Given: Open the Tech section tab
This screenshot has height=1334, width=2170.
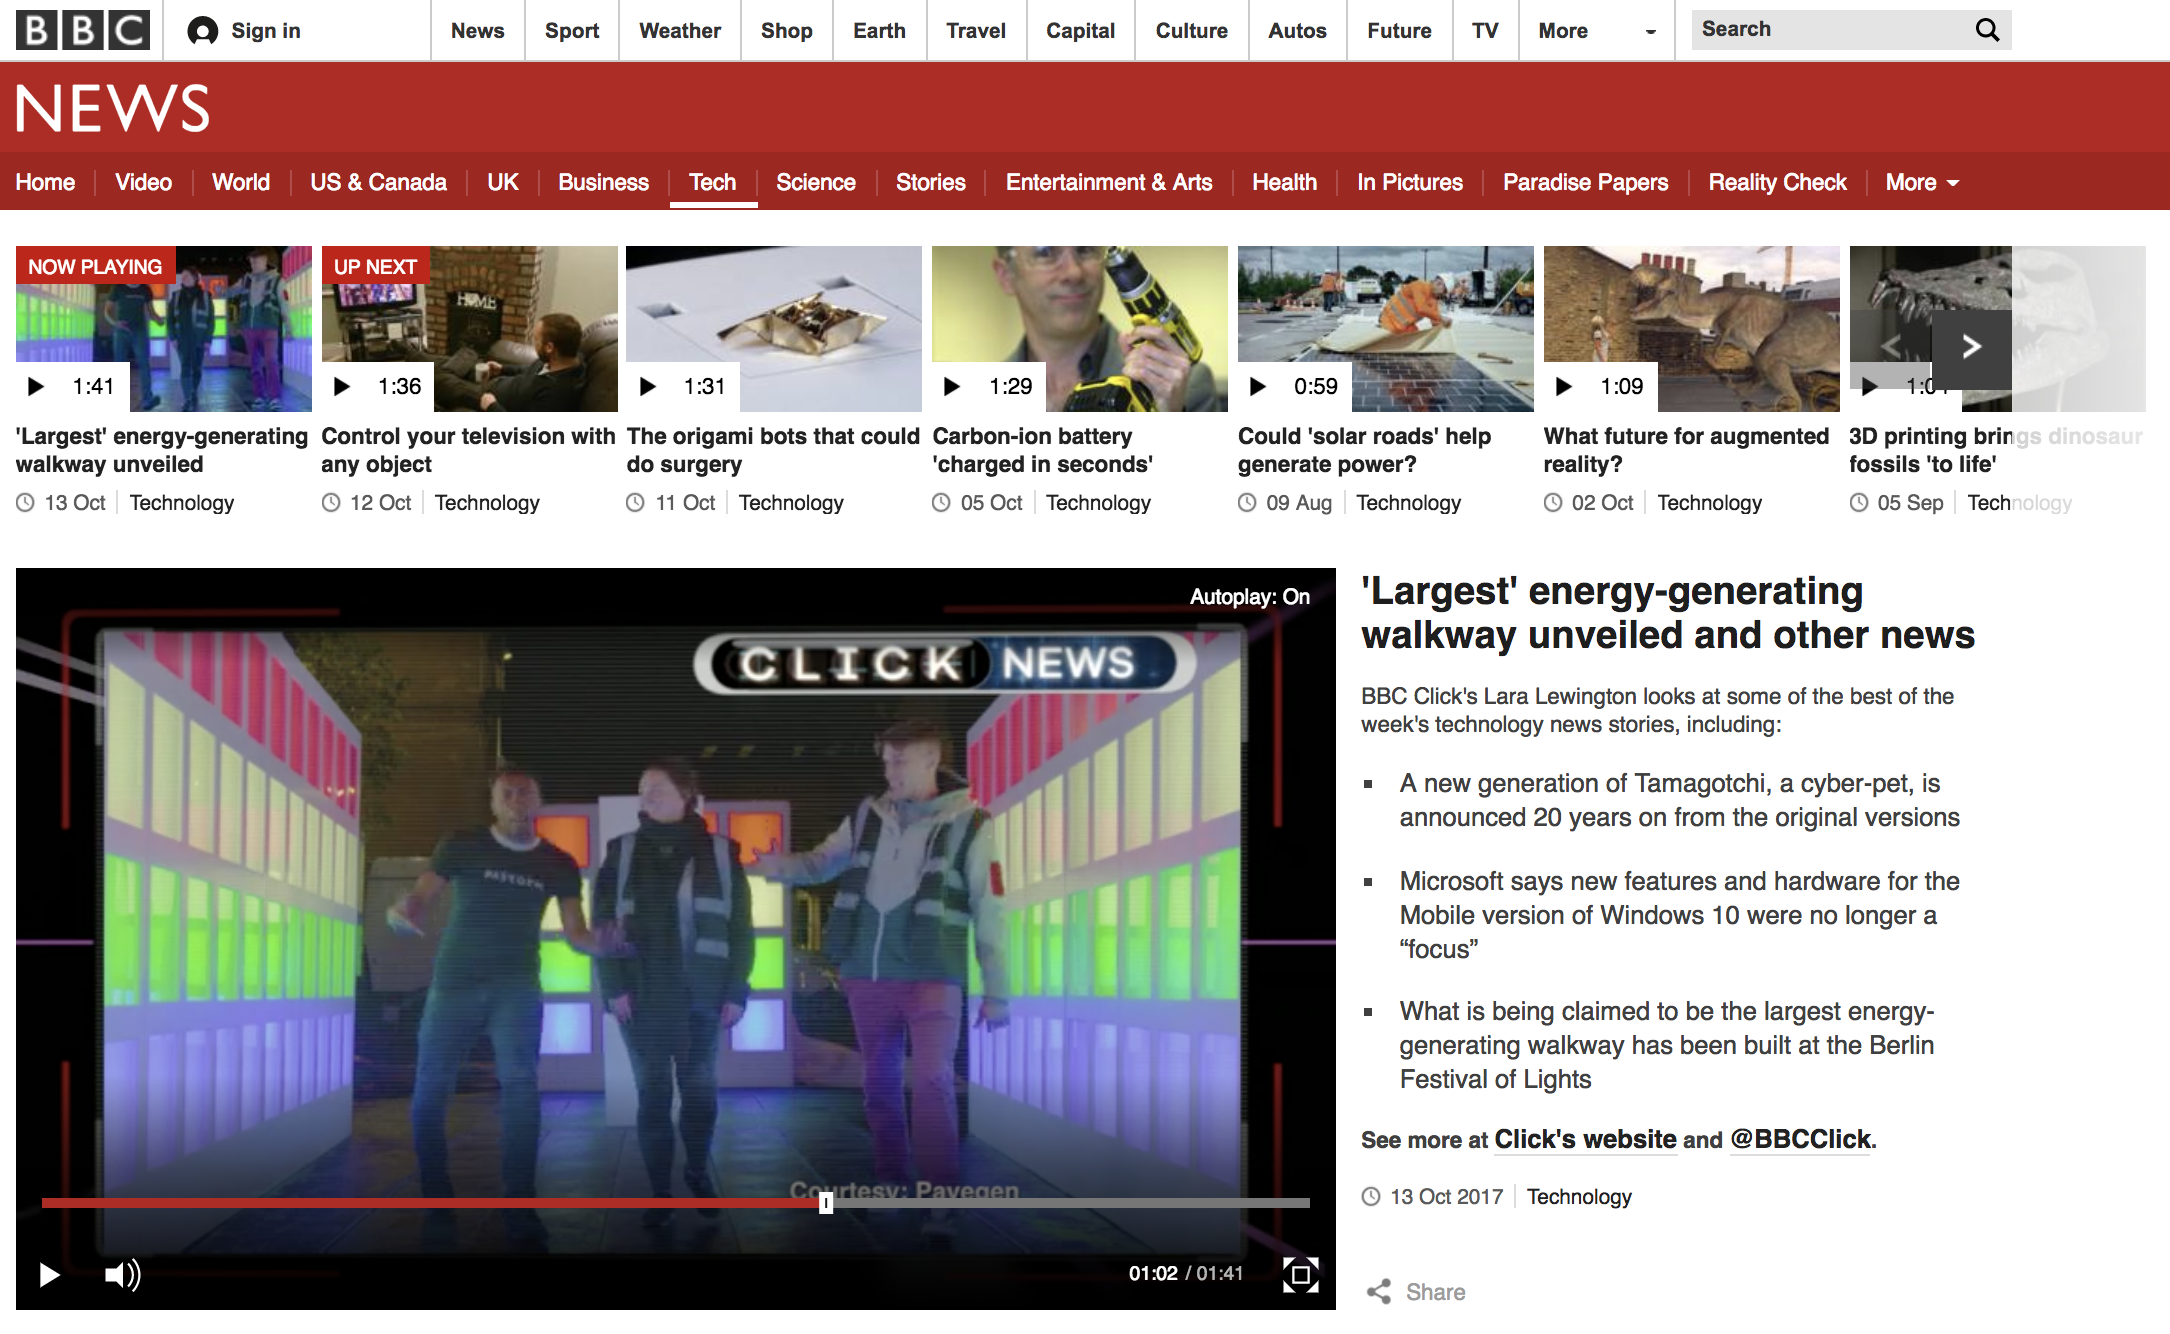Looking at the screenshot, I should pos(712,182).
